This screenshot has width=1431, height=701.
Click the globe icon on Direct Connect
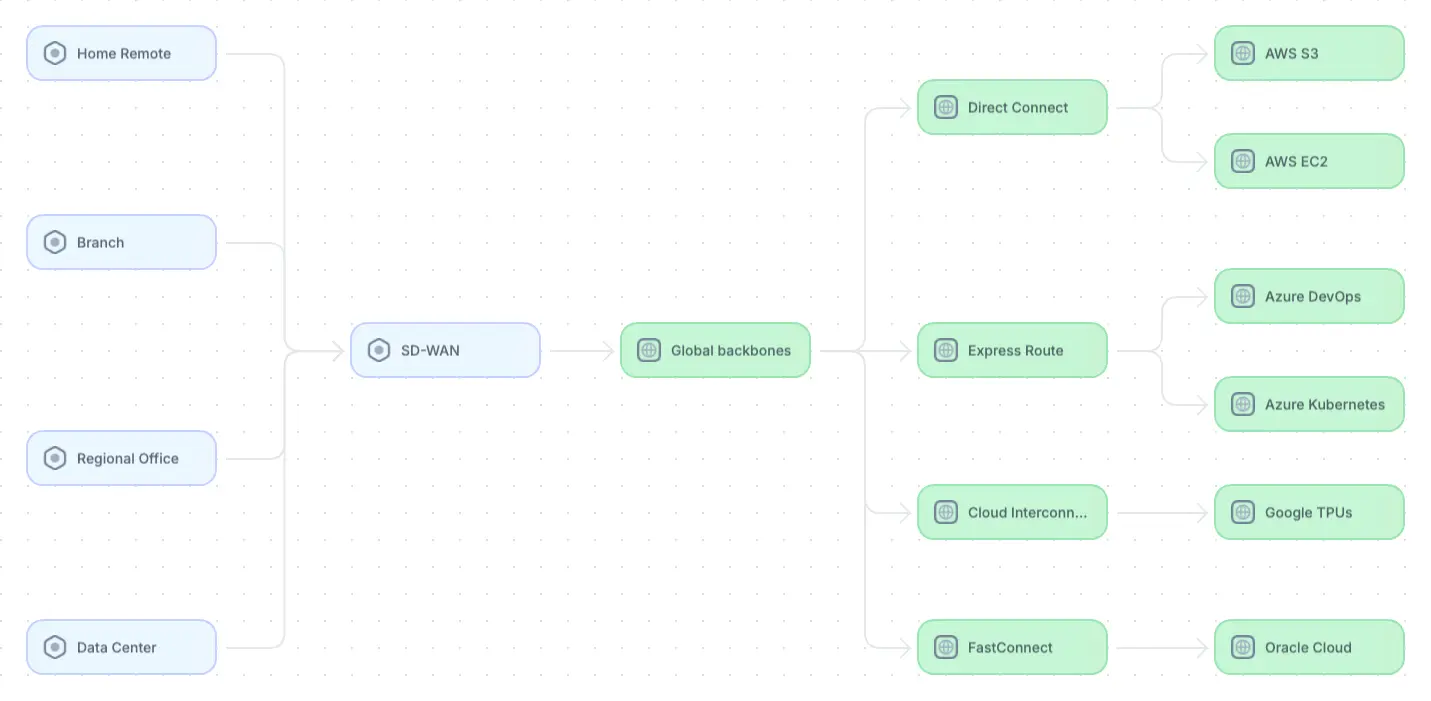click(946, 107)
